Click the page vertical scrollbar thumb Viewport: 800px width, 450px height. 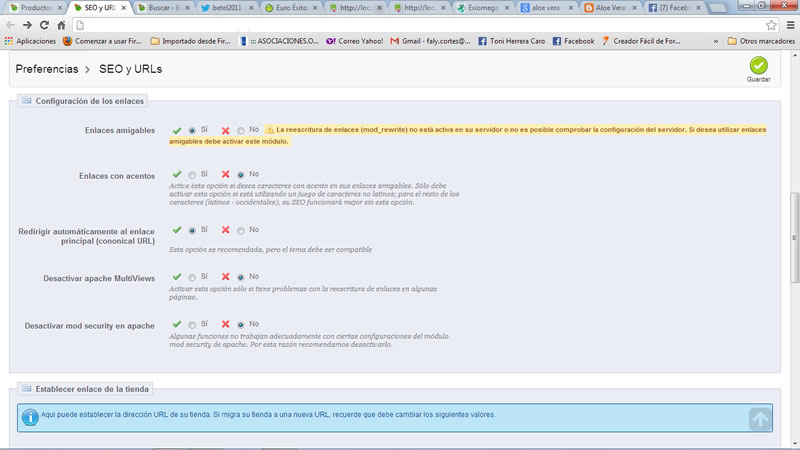(x=794, y=237)
